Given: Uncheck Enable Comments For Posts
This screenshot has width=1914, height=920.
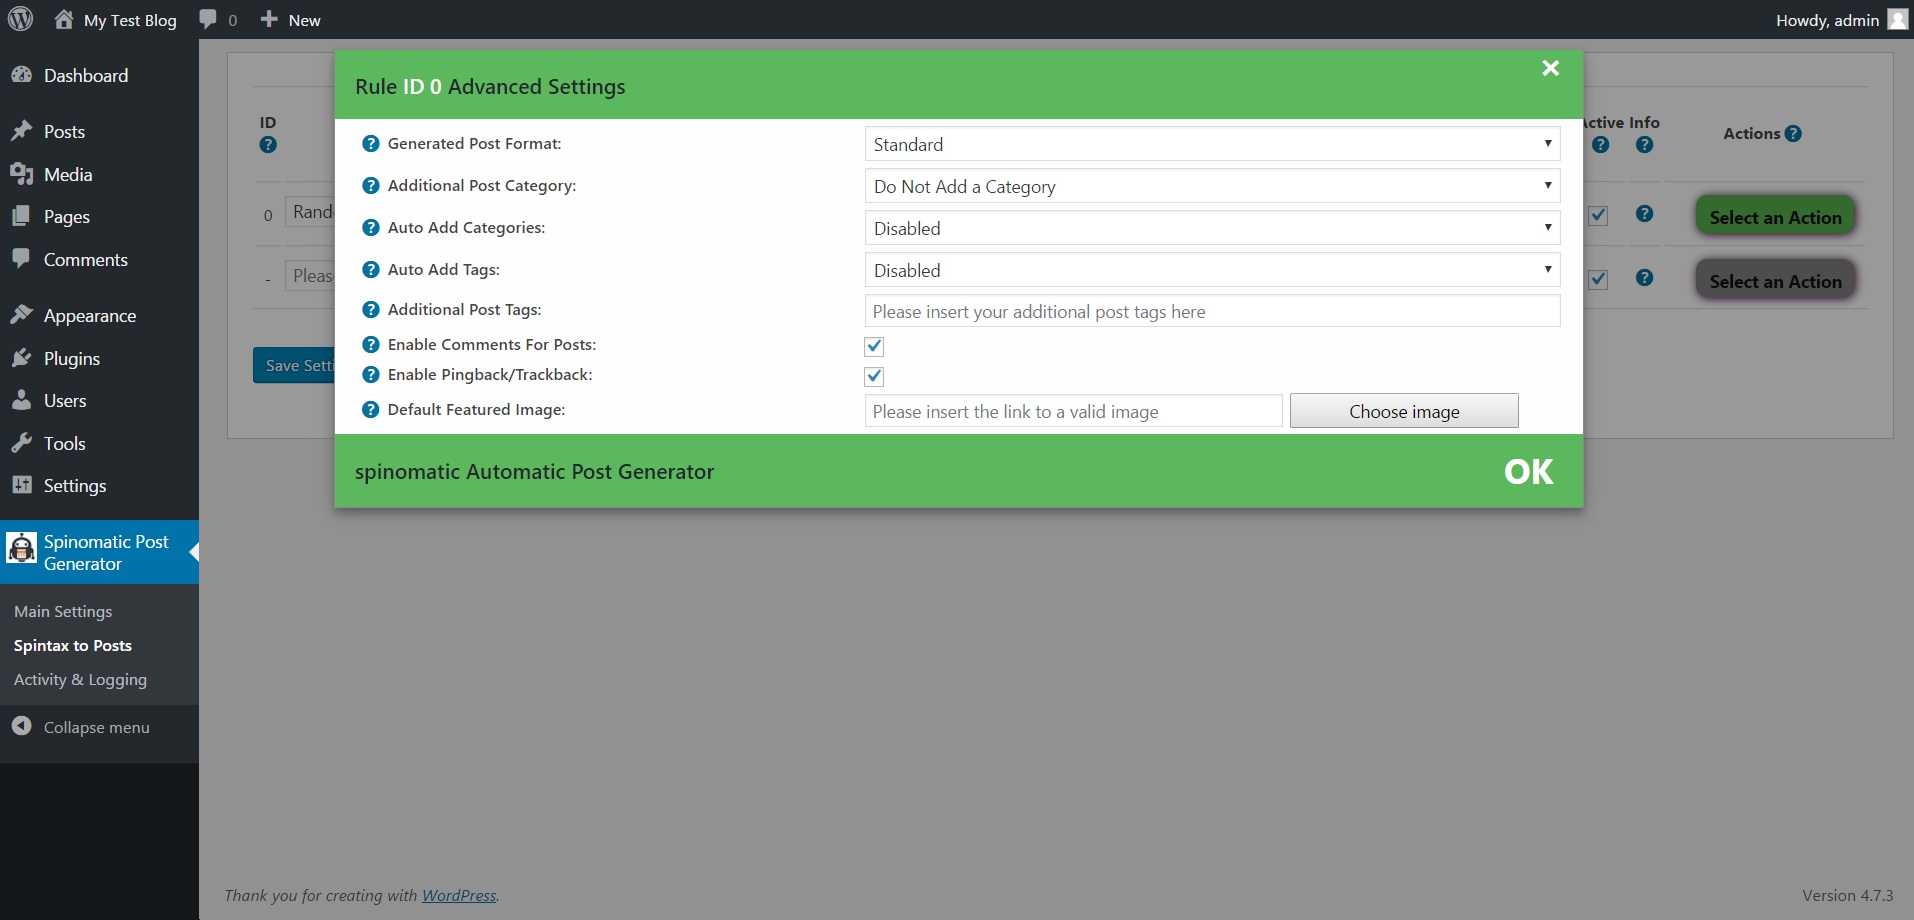Looking at the screenshot, I should [872, 345].
